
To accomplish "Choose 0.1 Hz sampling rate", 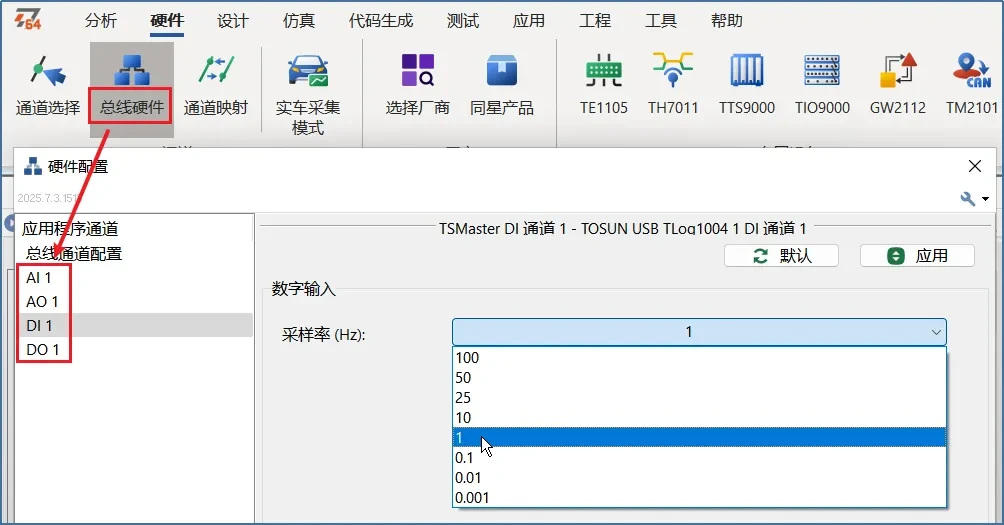I will [x=699, y=458].
